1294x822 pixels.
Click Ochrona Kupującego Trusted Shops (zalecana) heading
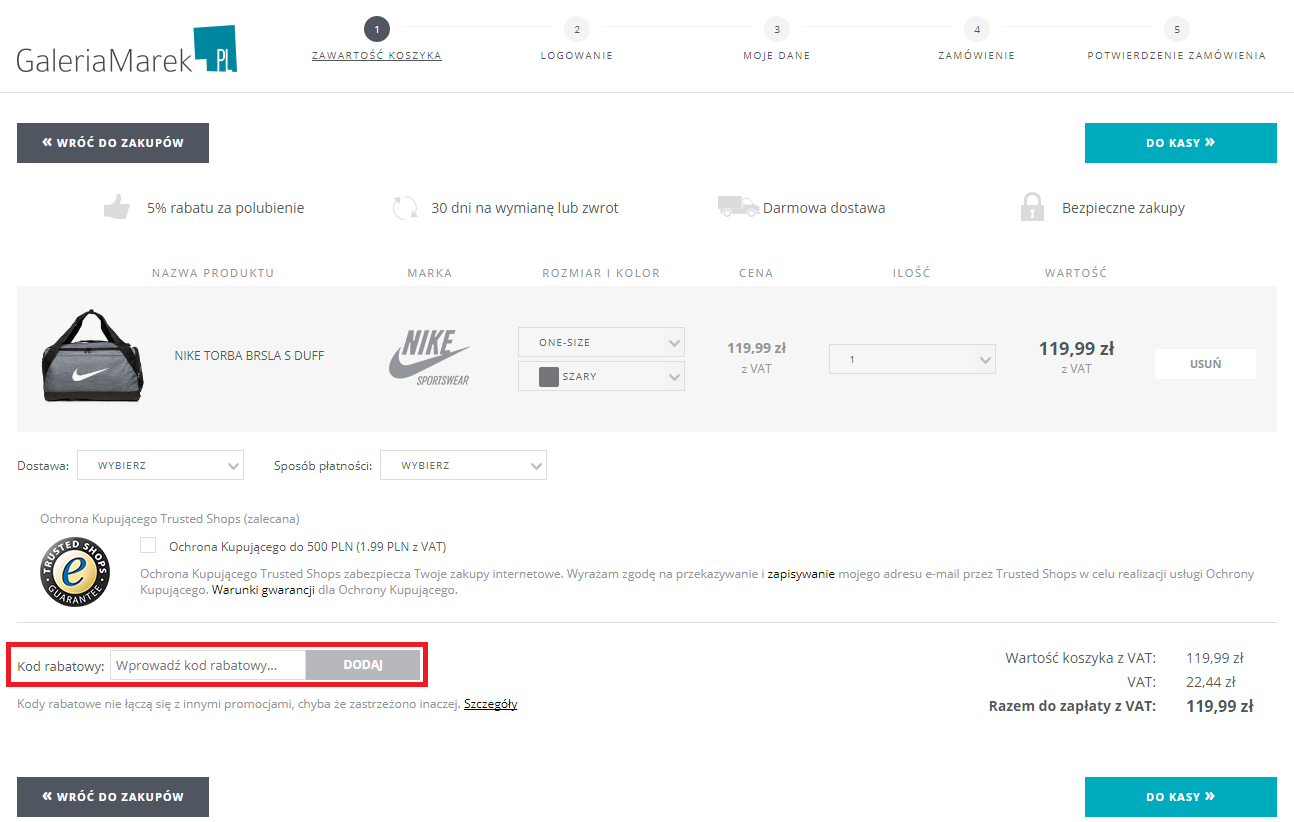(x=170, y=519)
